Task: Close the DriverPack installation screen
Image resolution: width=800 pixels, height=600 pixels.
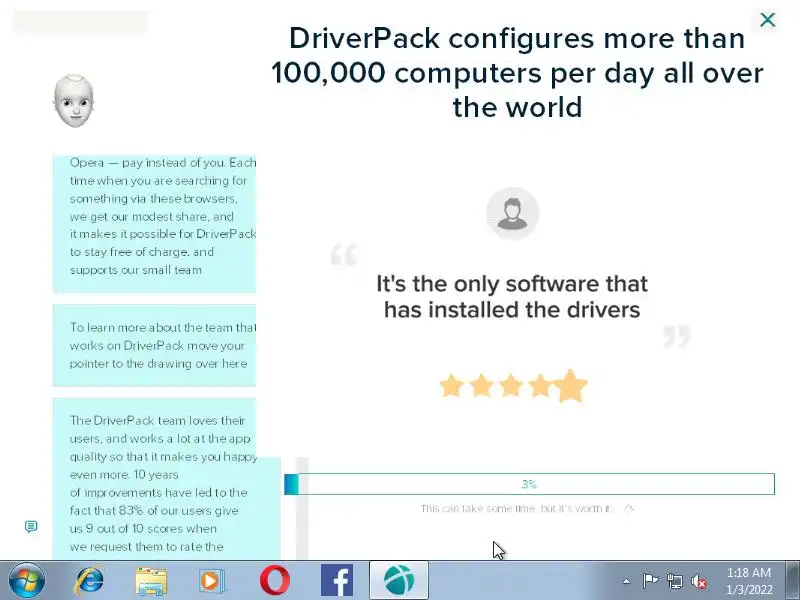Action: coord(767,20)
